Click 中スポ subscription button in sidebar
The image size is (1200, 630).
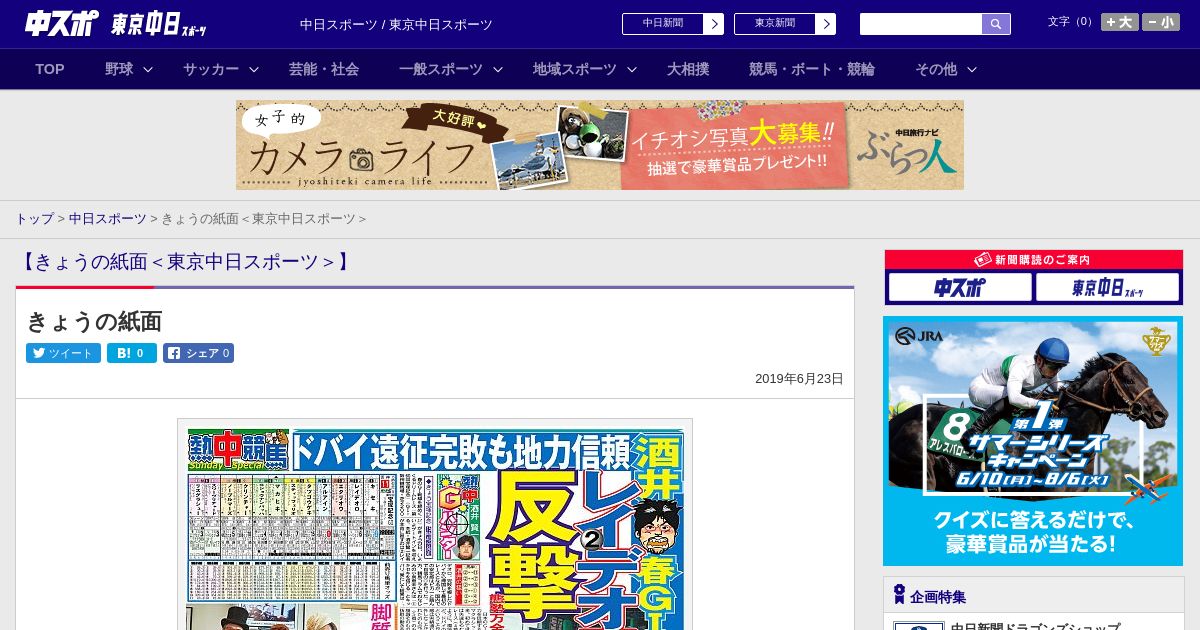tap(960, 288)
